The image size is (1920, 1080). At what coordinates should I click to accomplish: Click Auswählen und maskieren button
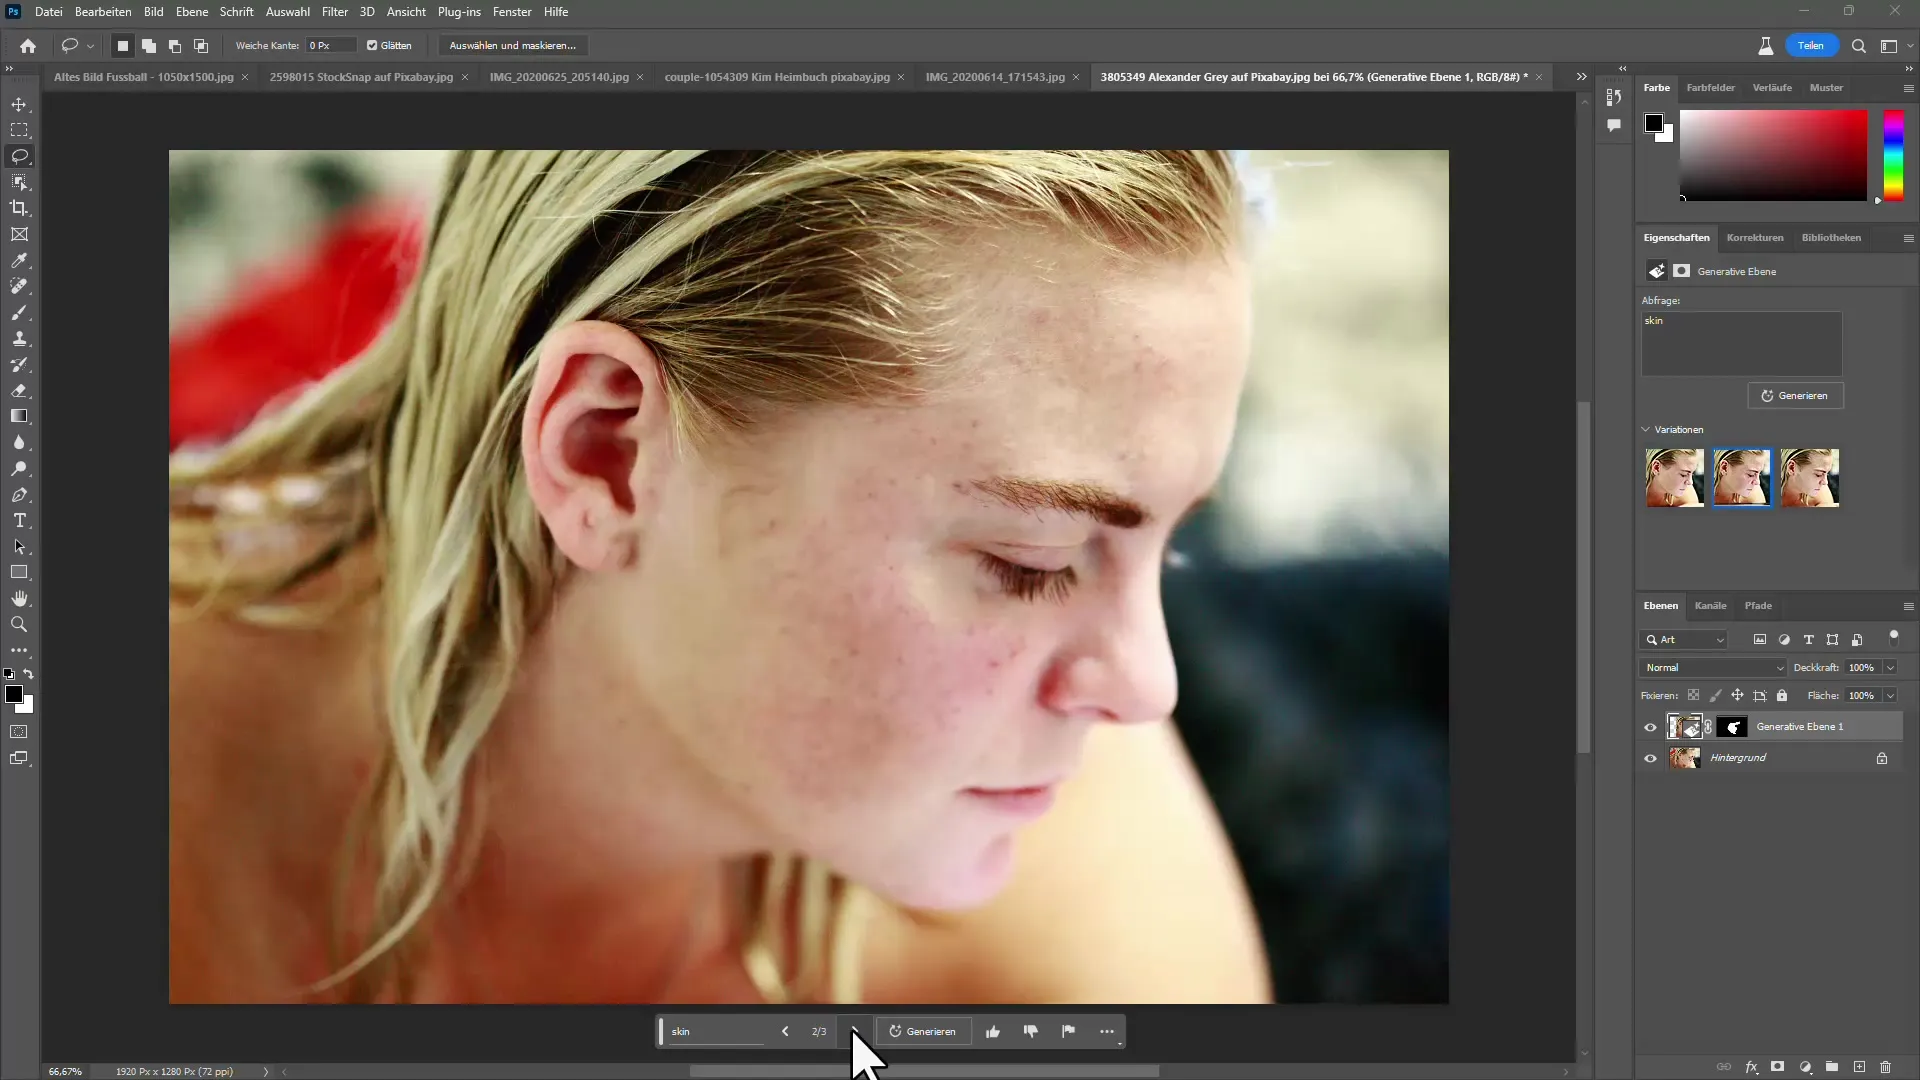coord(513,45)
